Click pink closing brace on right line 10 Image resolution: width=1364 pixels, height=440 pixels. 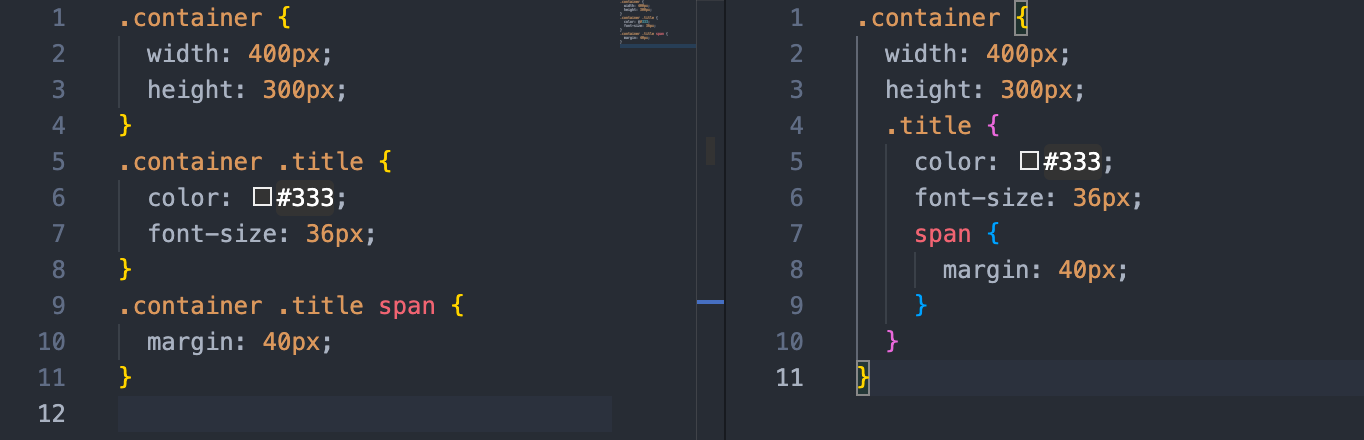click(x=892, y=342)
